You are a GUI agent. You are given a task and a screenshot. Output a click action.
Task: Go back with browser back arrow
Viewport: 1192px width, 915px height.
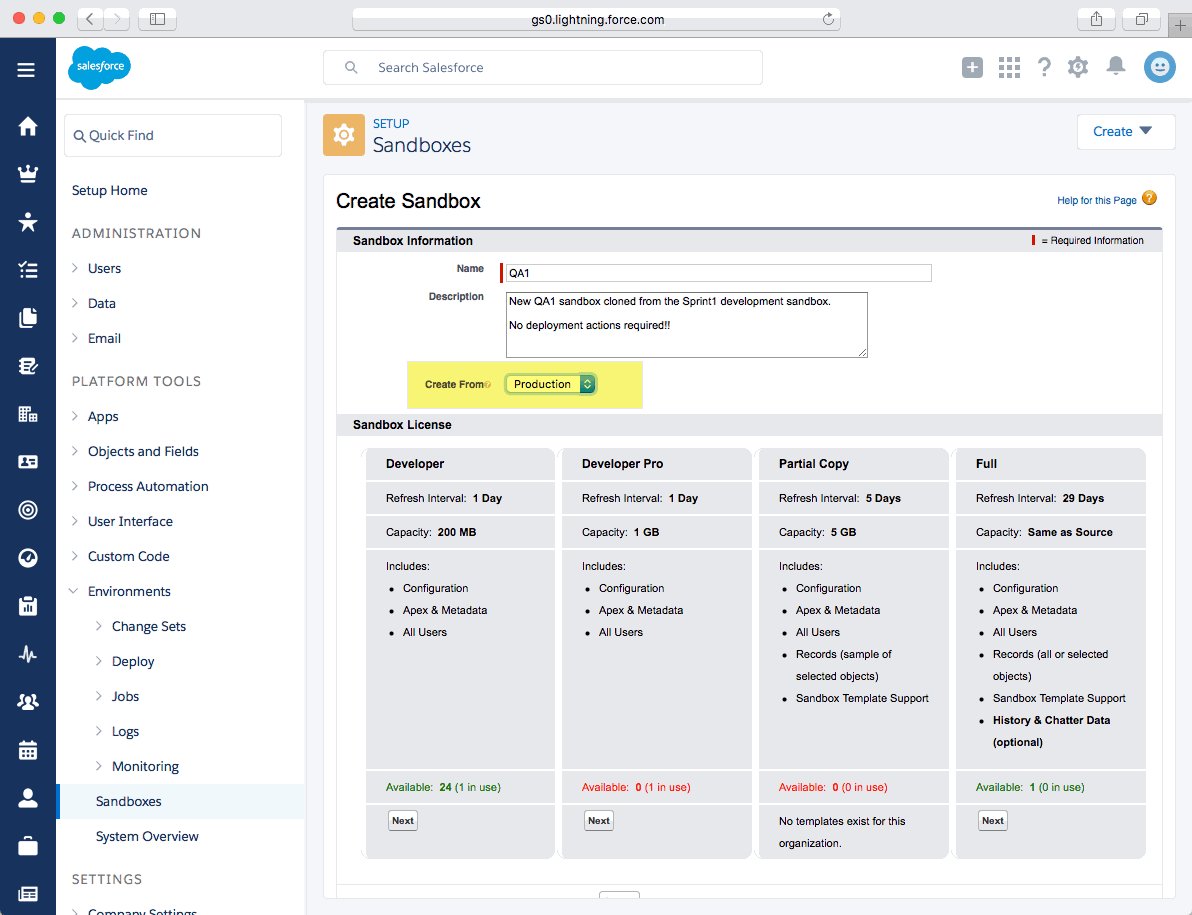pyautogui.click(x=90, y=19)
